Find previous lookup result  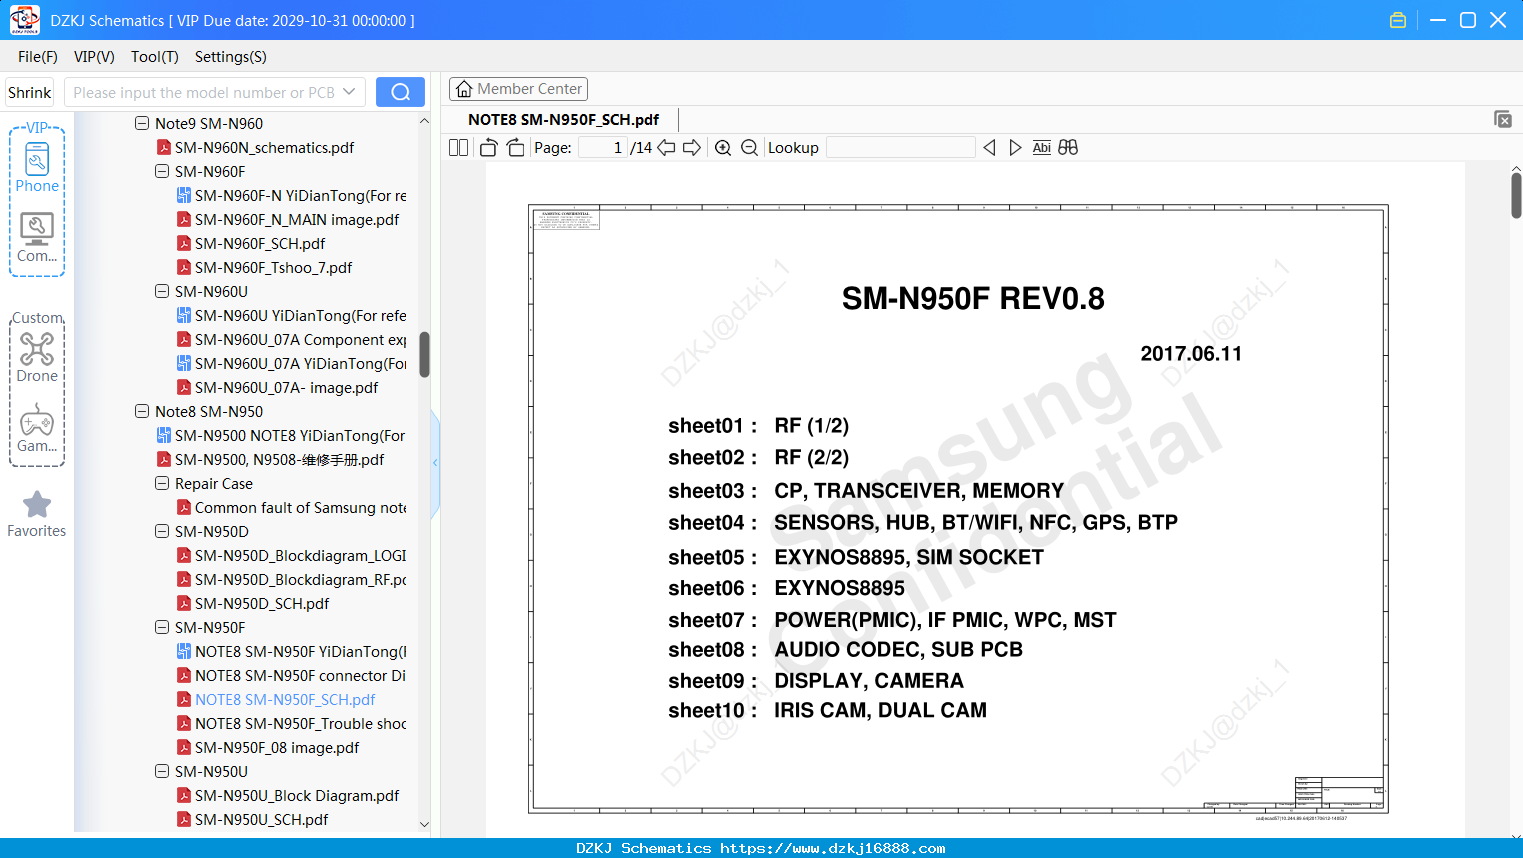(x=989, y=148)
